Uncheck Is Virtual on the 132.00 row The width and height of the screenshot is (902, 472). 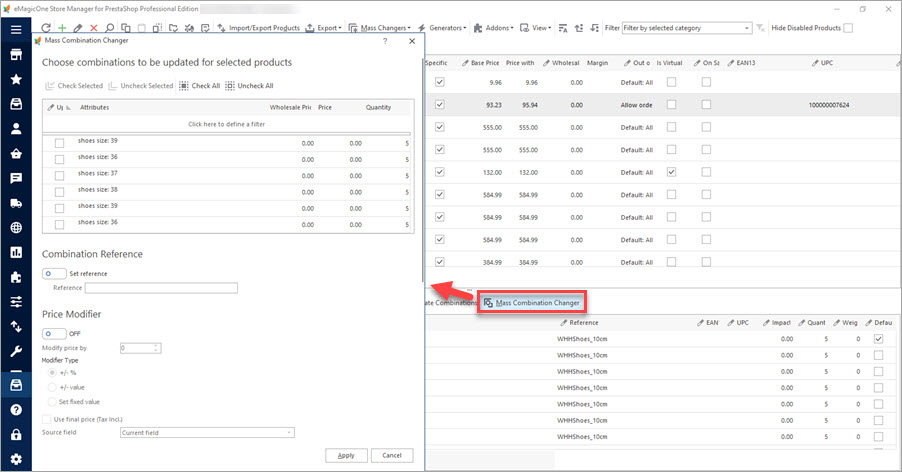[671, 172]
